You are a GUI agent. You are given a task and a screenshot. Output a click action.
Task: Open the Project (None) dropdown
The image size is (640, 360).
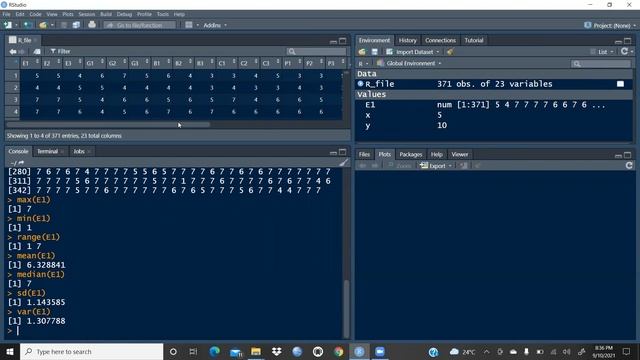click(610, 25)
